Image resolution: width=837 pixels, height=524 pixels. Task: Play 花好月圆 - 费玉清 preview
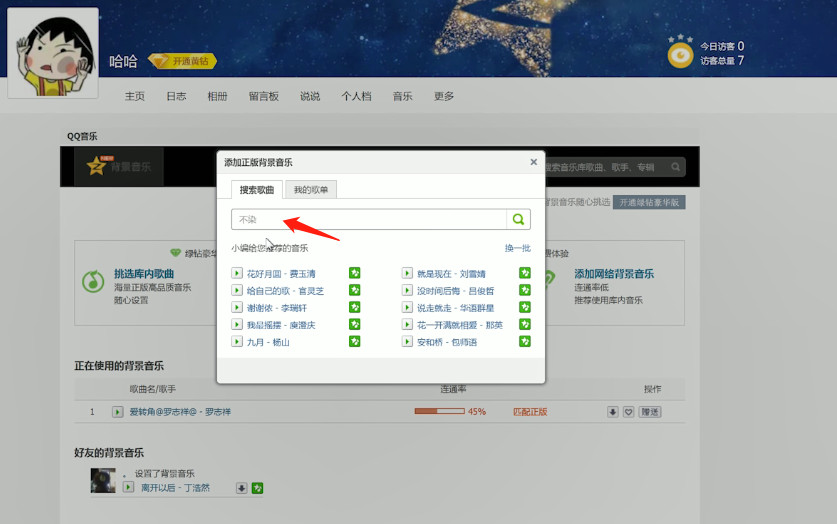[x=237, y=273]
